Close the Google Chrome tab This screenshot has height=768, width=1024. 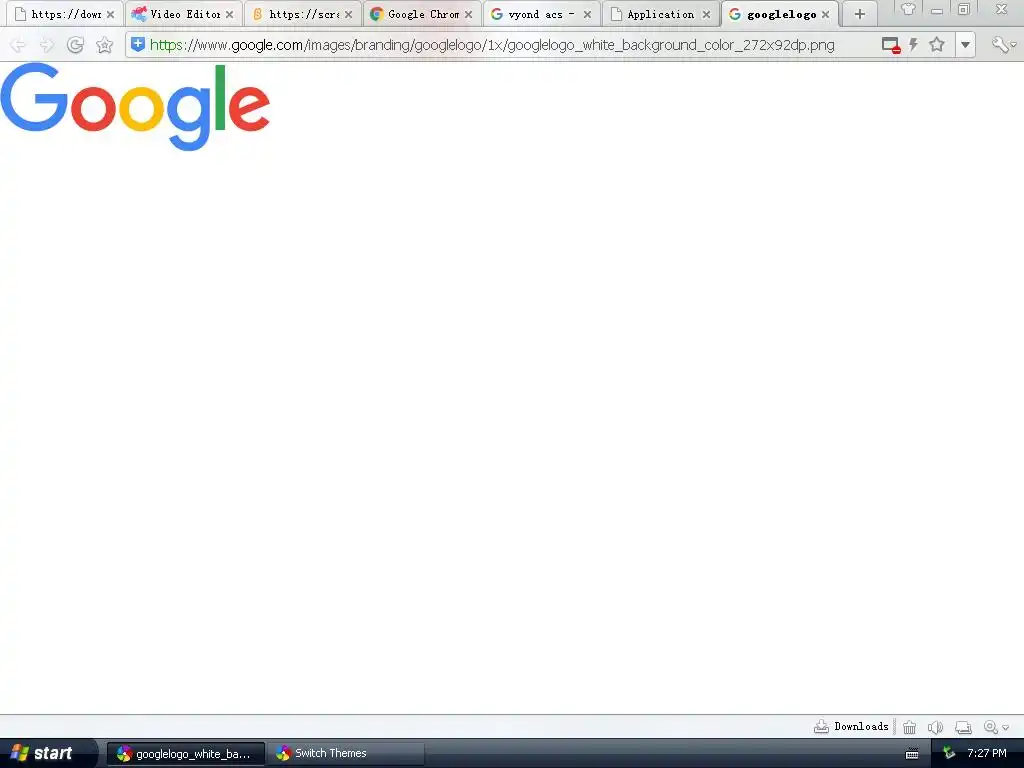point(468,14)
